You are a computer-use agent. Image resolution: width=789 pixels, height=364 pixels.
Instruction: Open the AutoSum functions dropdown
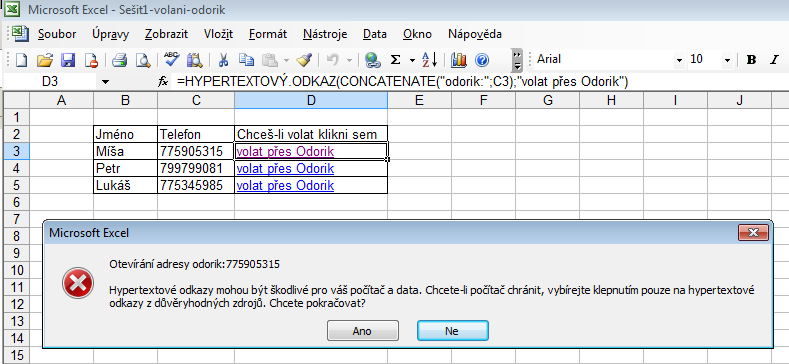click(412, 60)
